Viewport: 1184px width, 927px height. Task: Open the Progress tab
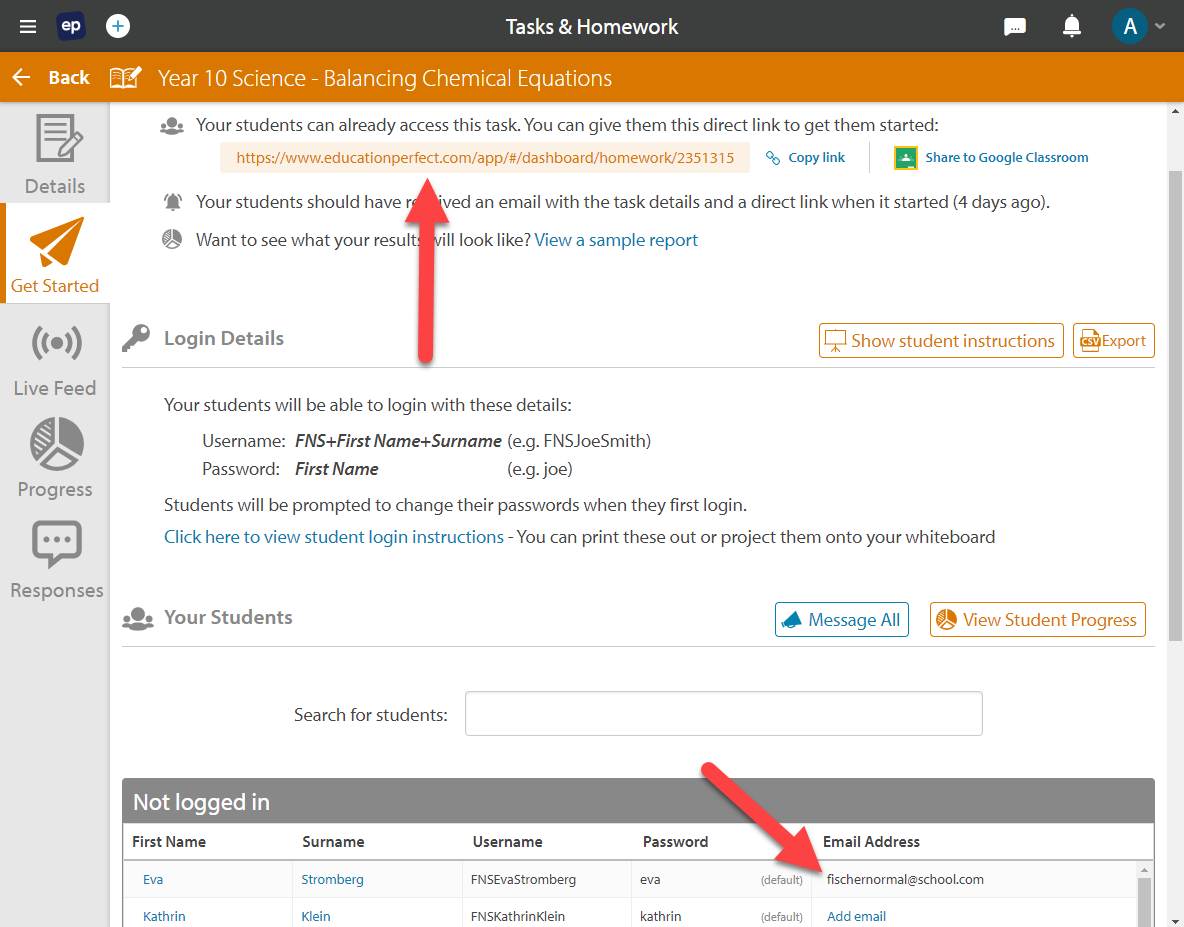[55, 458]
